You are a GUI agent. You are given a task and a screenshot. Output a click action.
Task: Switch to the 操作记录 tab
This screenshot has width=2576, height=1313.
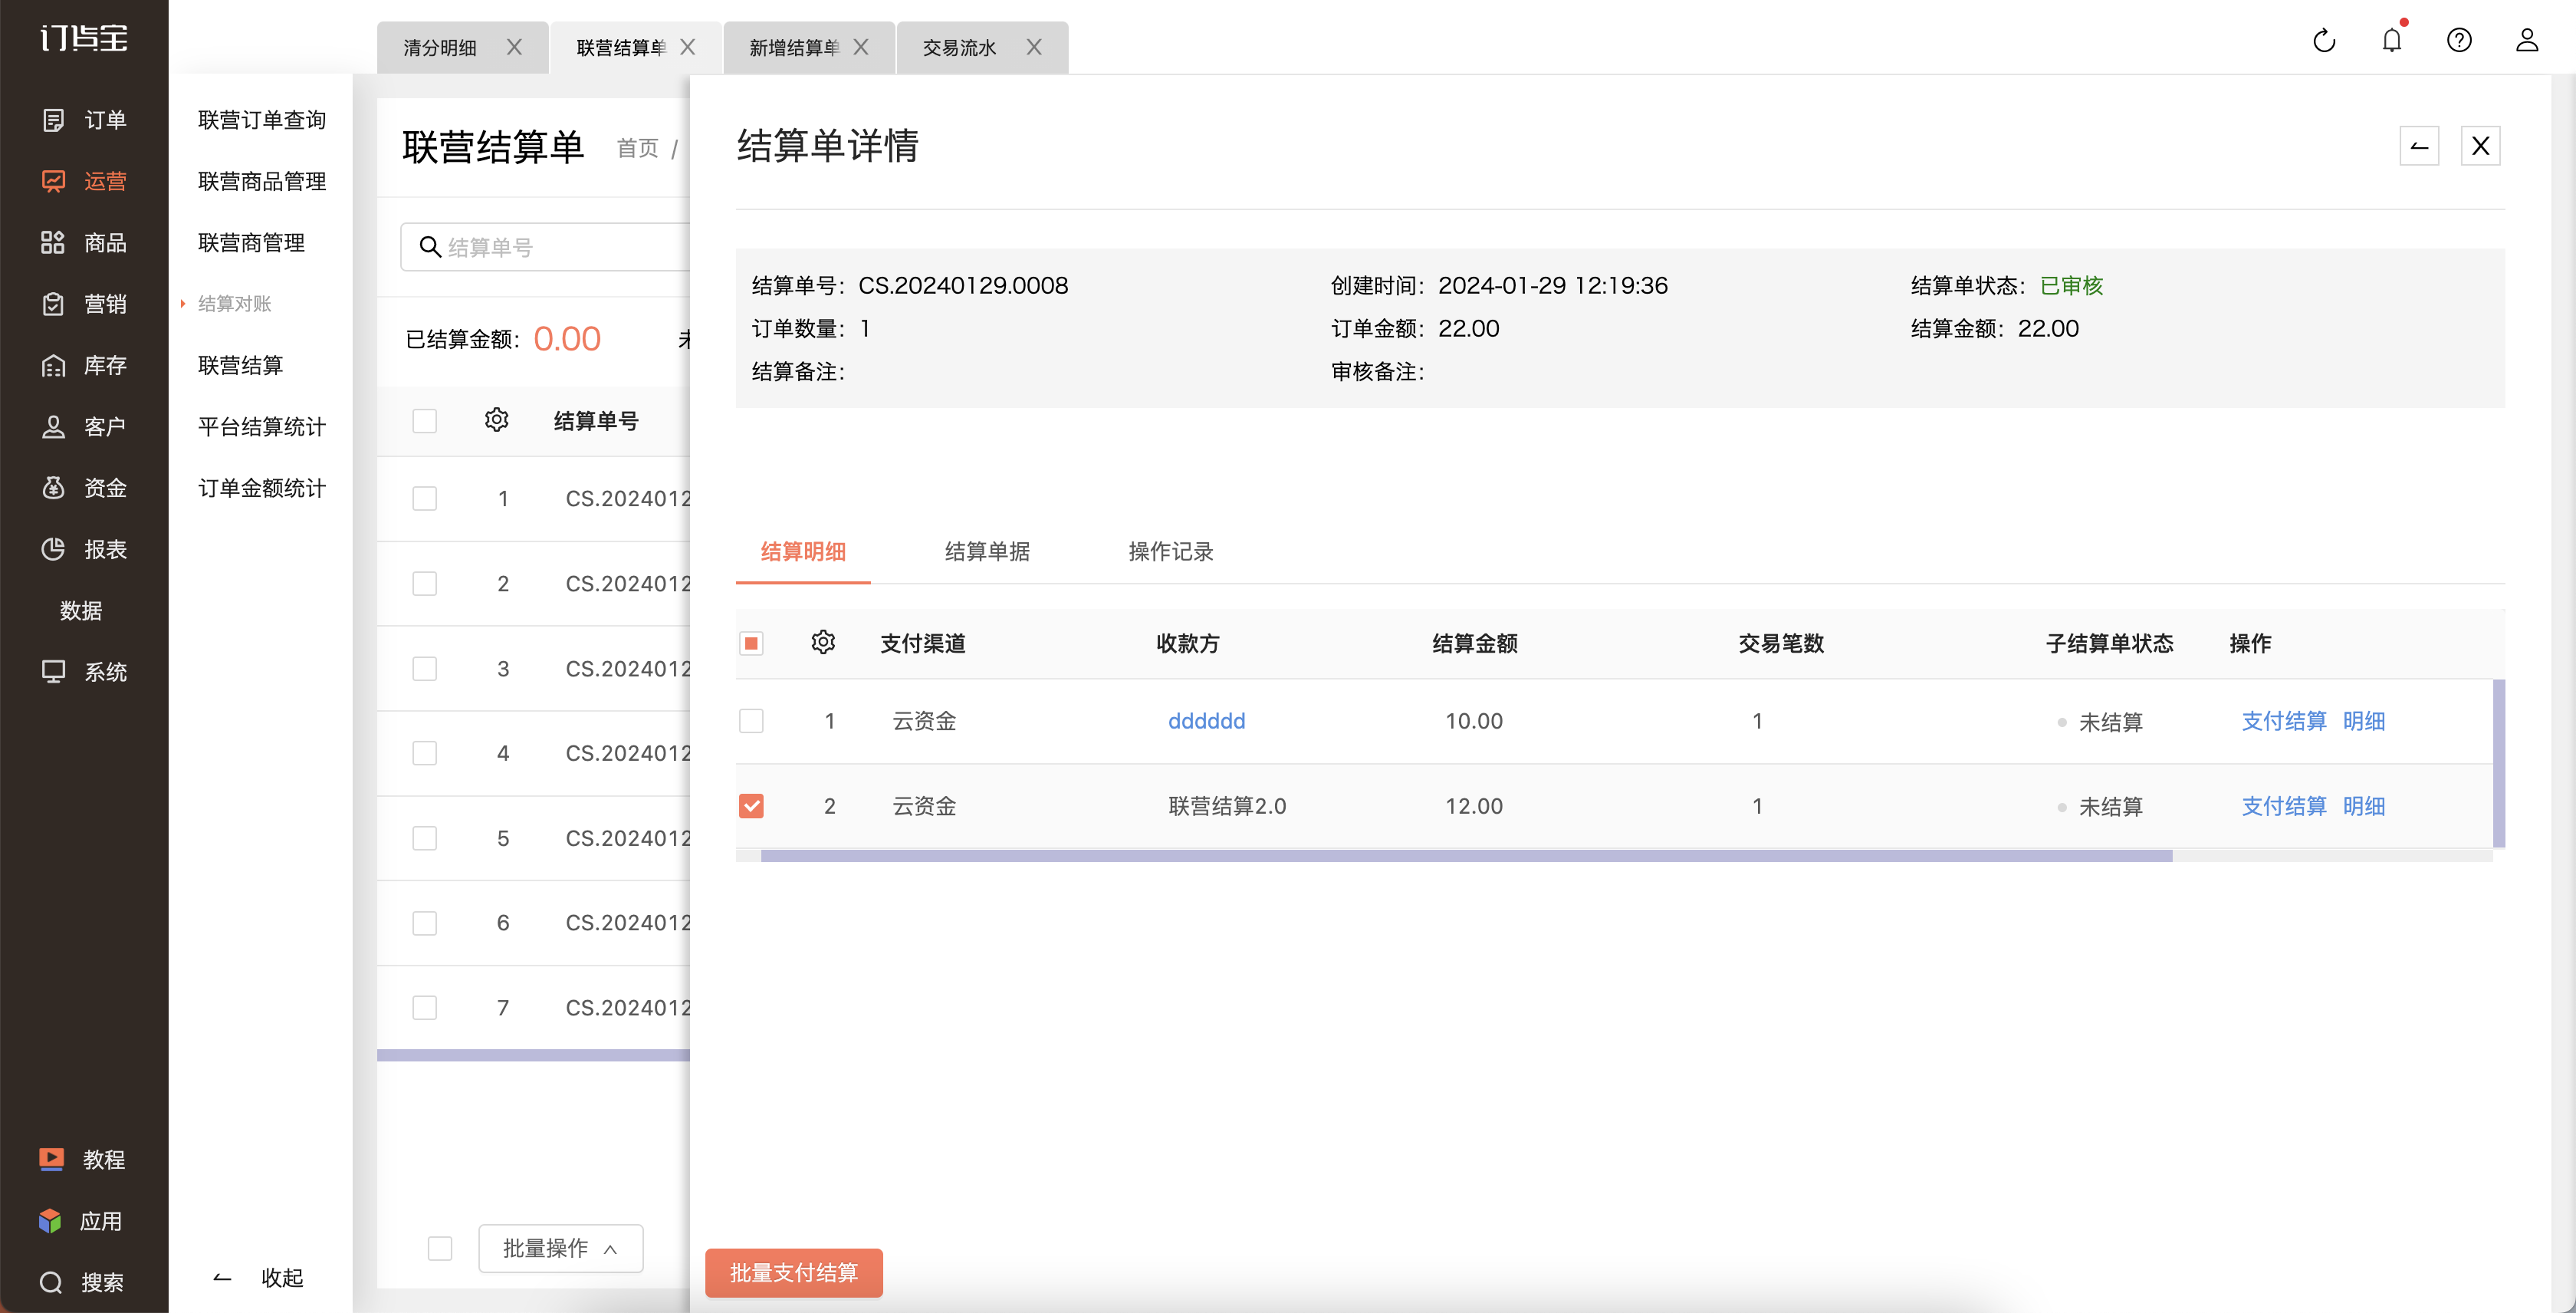[x=1171, y=552]
